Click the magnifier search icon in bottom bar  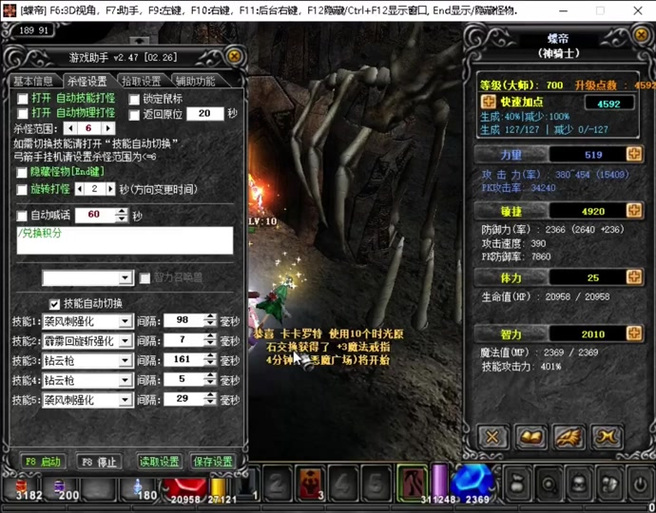[x=548, y=484]
